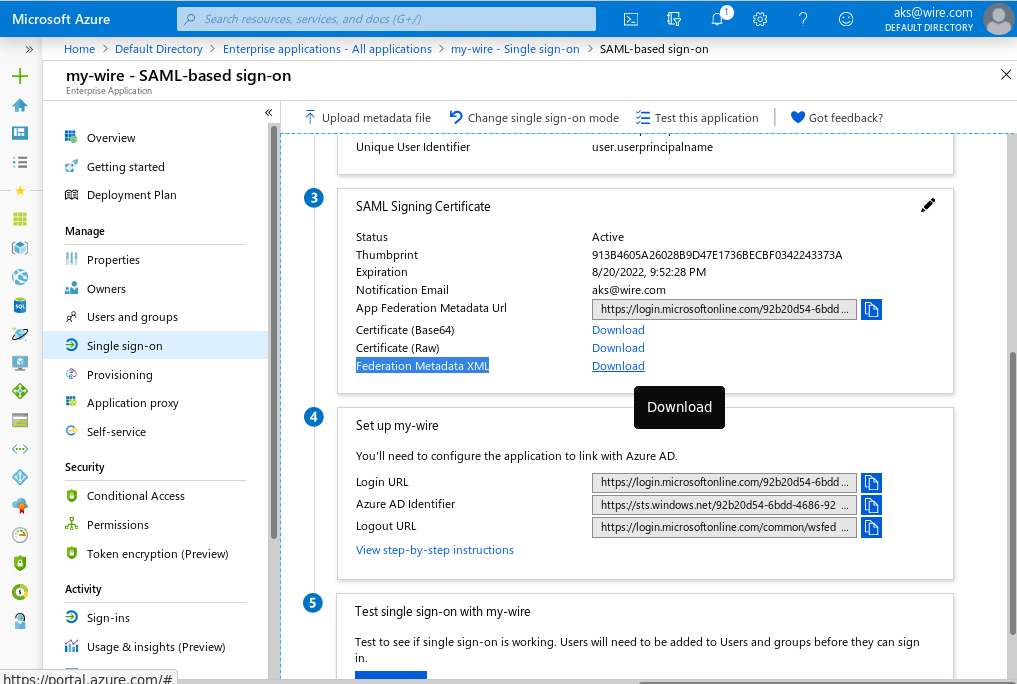Download Certificate (Base64)
Image resolution: width=1017 pixels, height=684 pixels.
(618, 330)
